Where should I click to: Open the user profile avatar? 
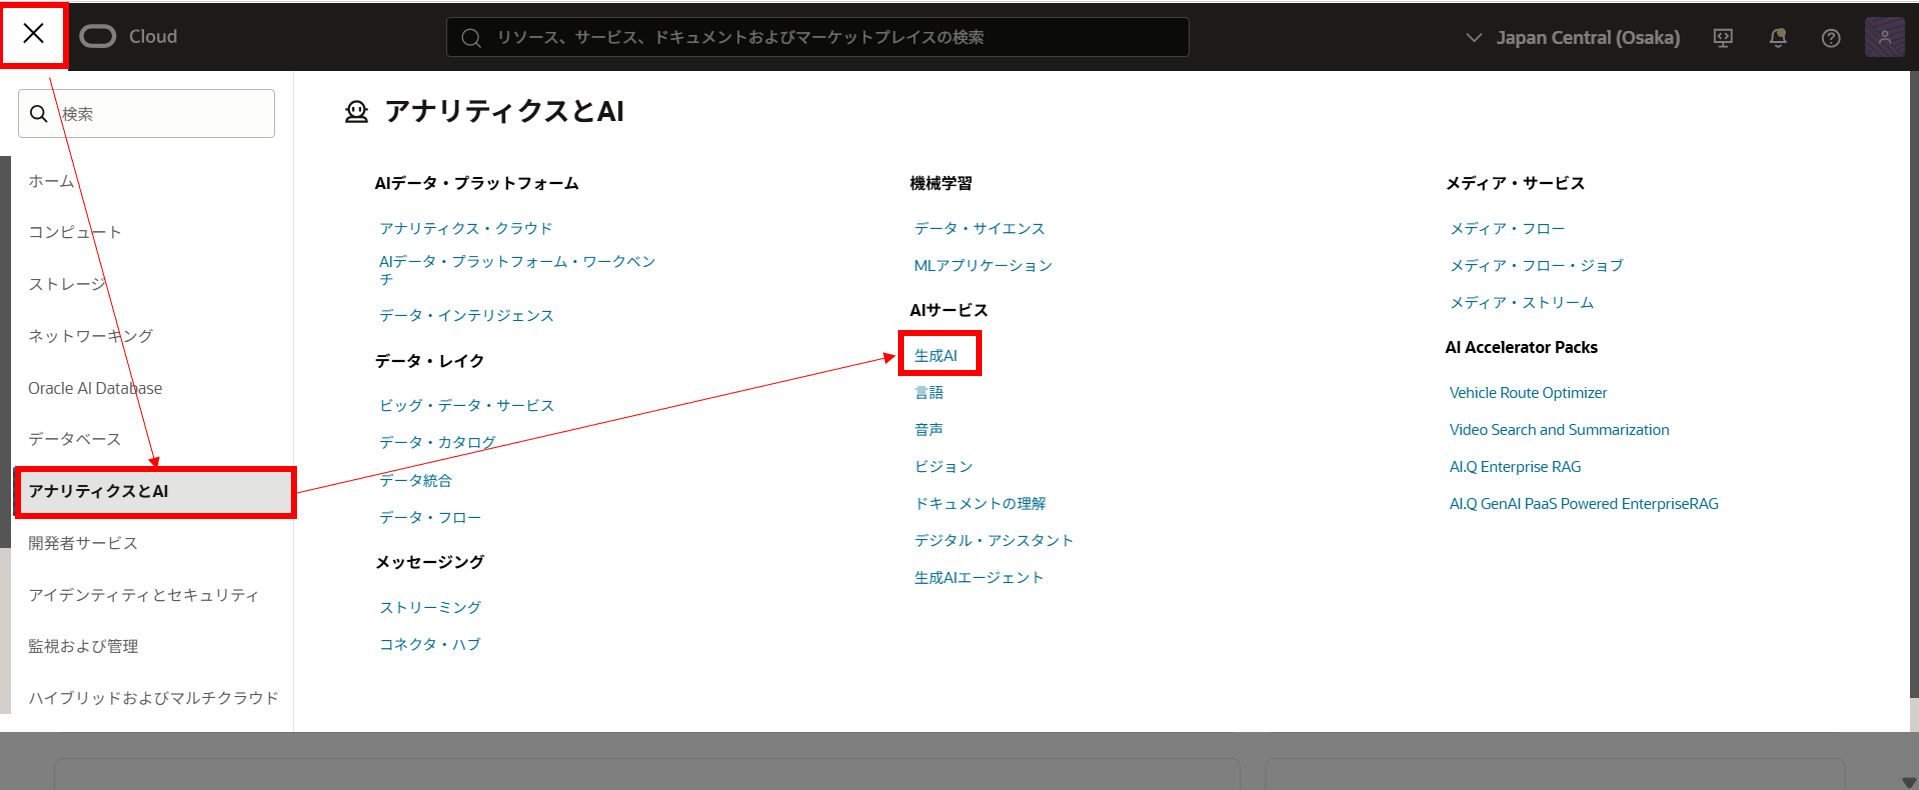pos(1884,37)
